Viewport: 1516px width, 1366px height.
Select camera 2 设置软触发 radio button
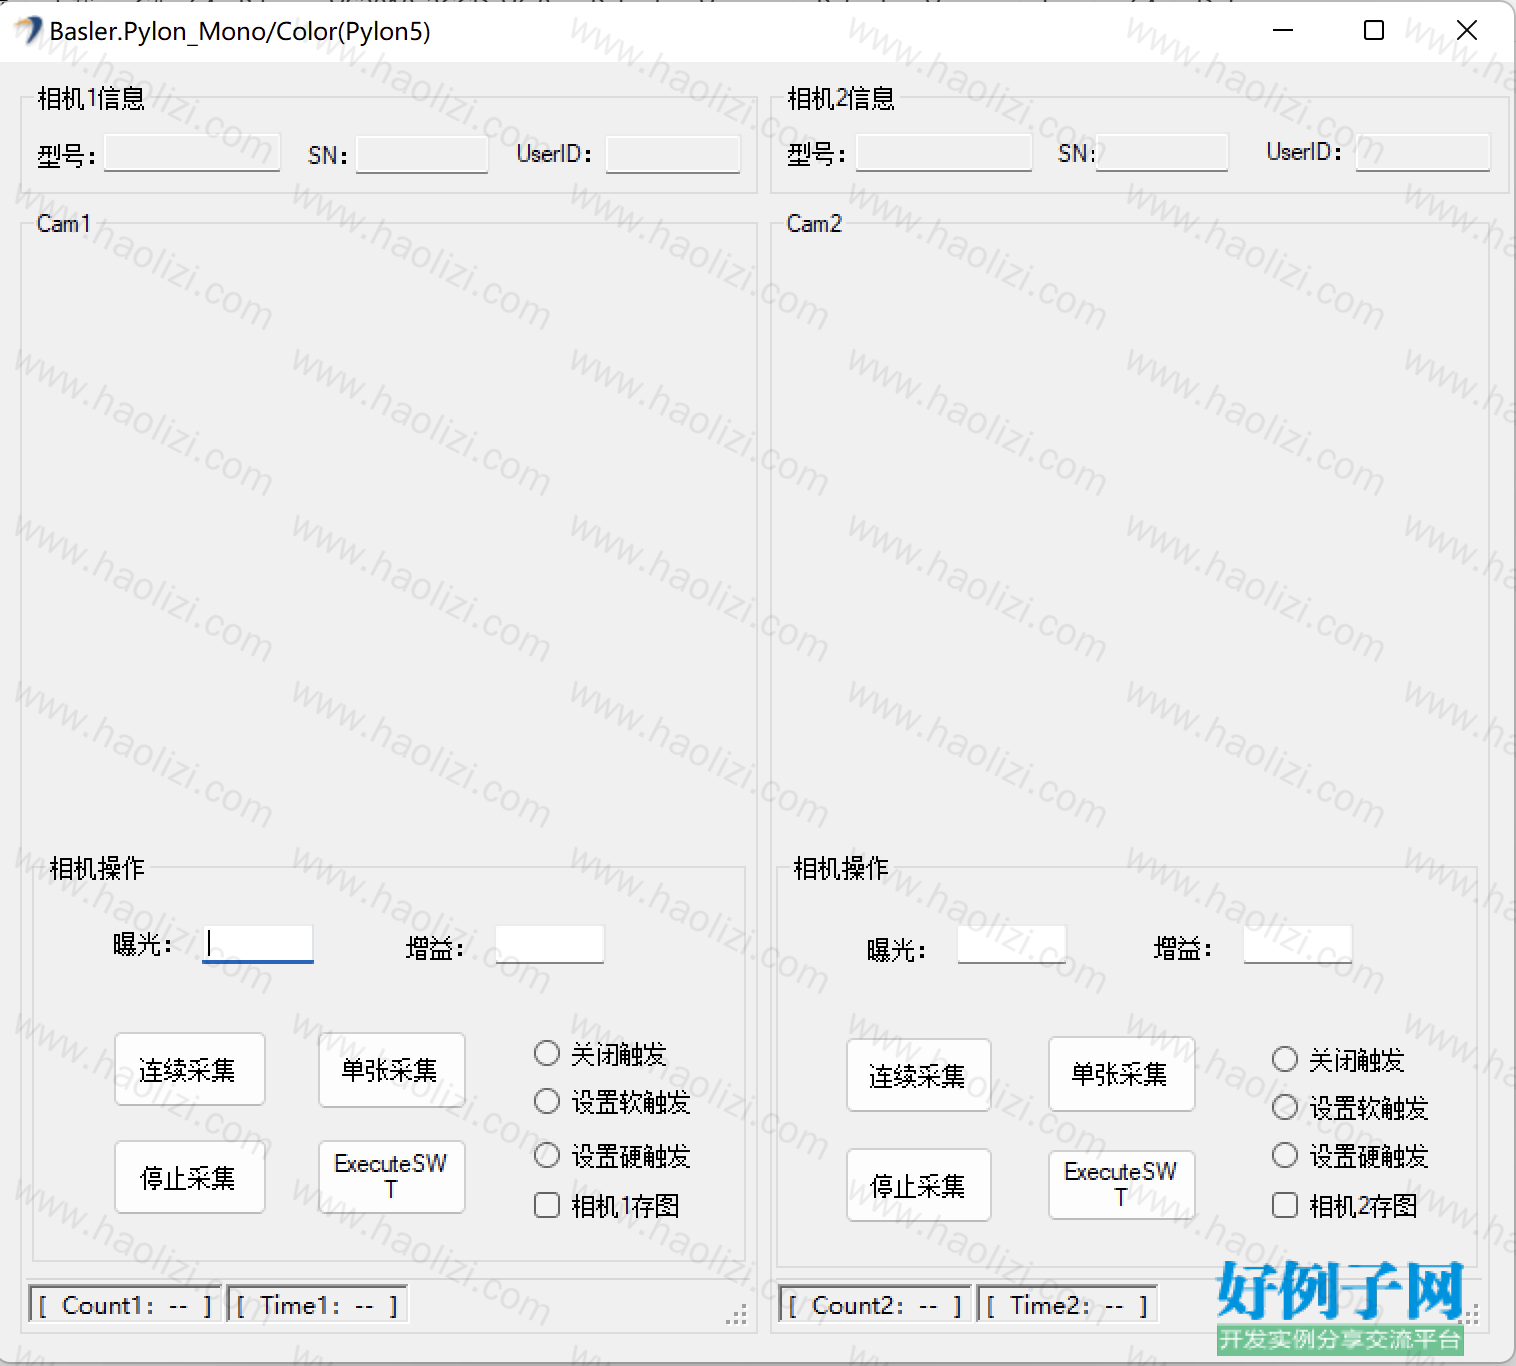tap(1285, 1107)
